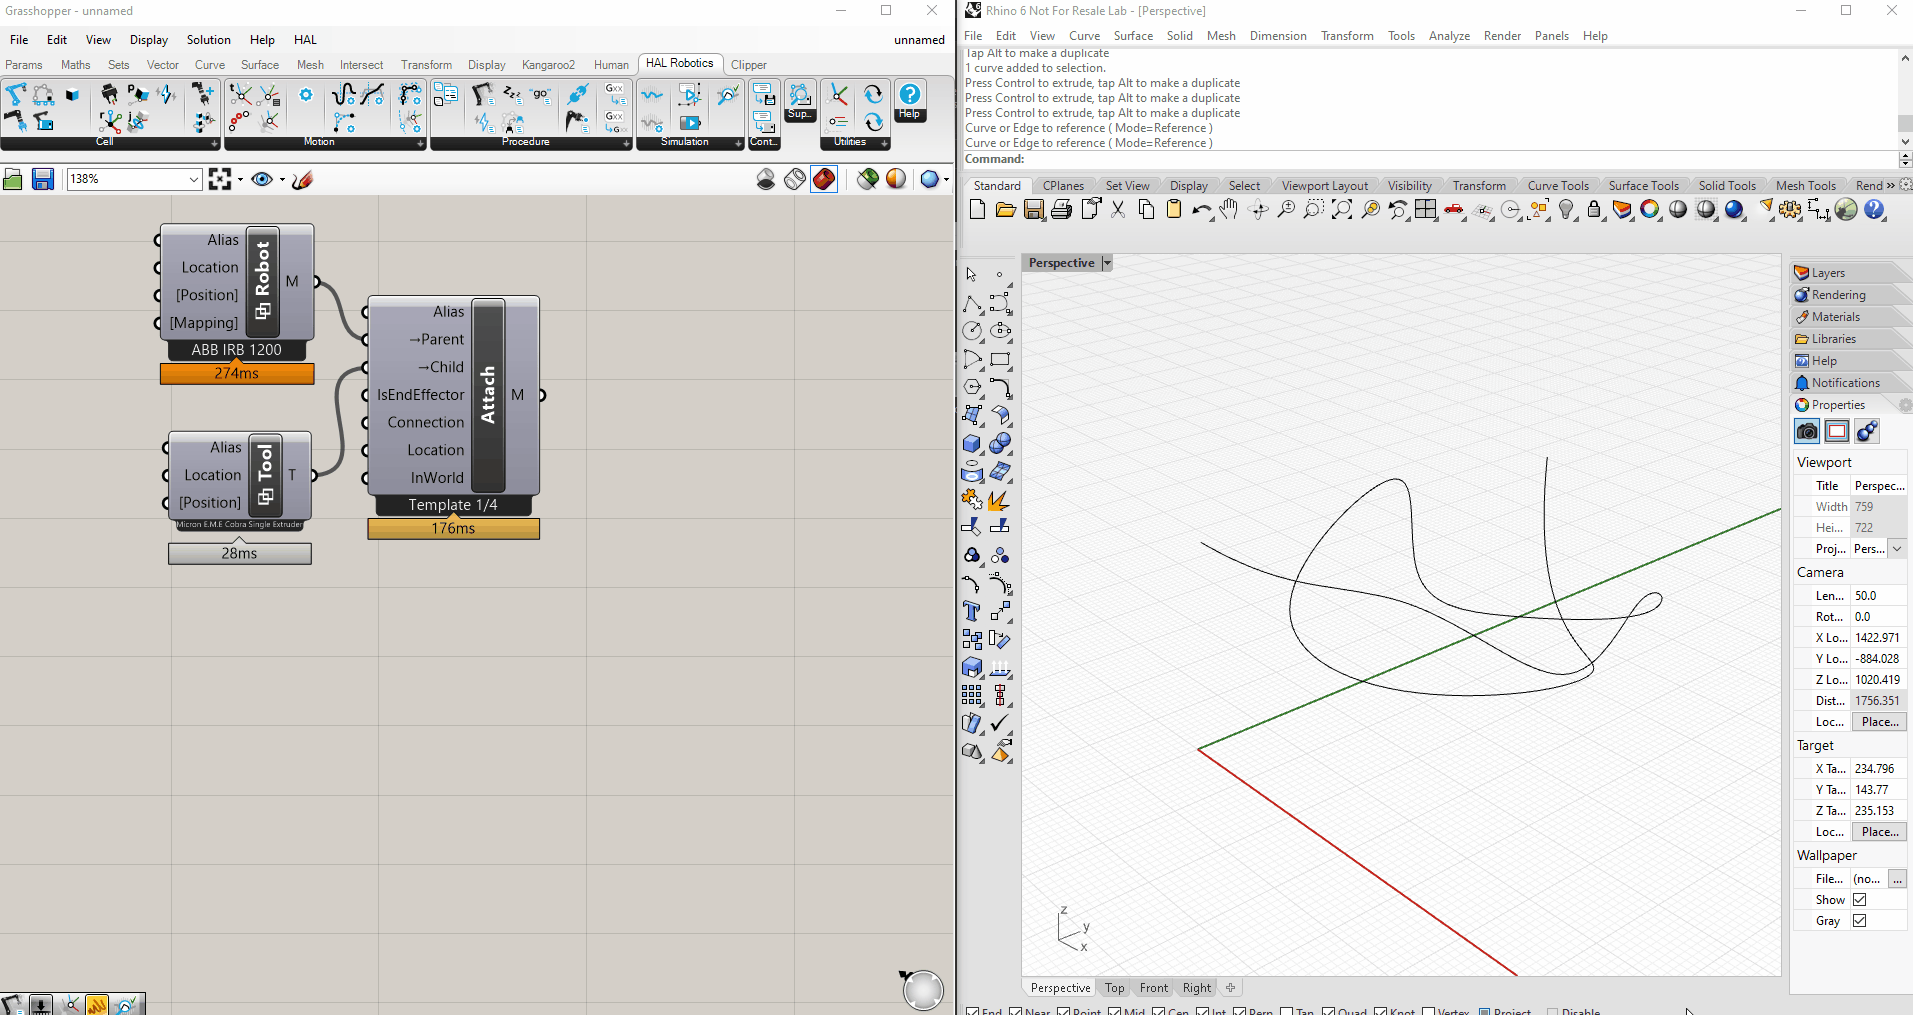Image resolution: width=1913 pixels, height=1015 pixels.
Task: Save document icon in Grasshopper canvas toolbar
Action: point(42,180)
